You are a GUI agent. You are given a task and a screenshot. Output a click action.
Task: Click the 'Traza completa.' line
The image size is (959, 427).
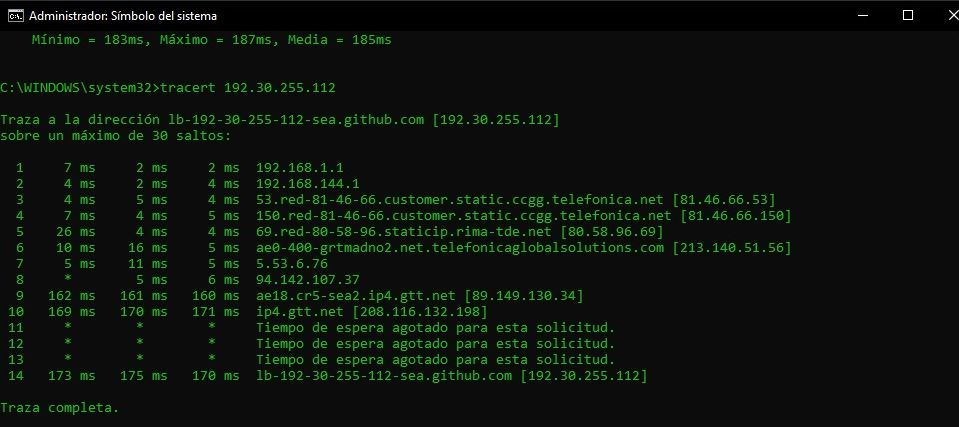(60, 407)
